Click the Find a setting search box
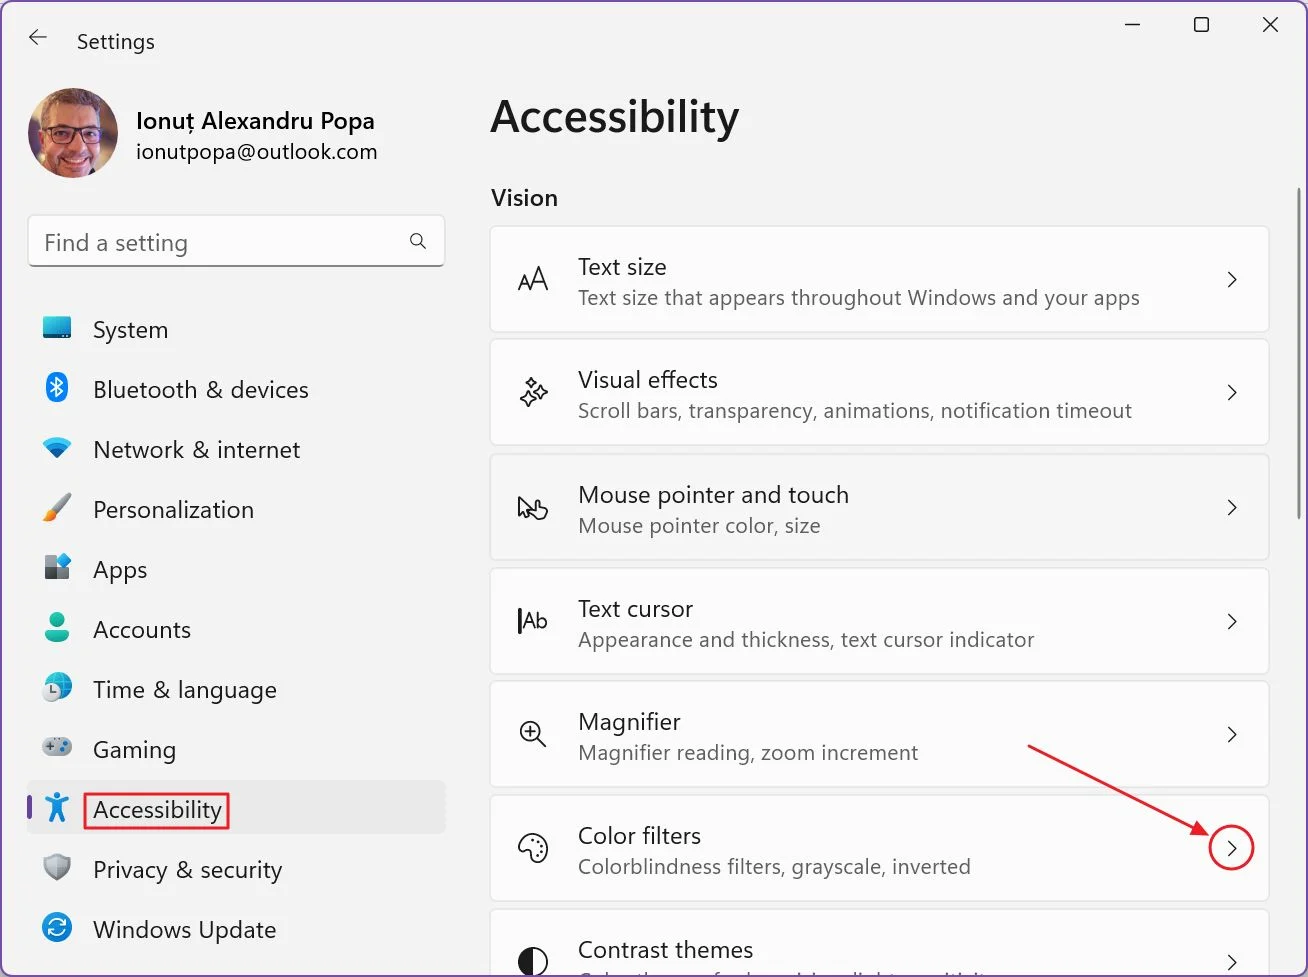The image size is (1308, 977). point(236,242)
